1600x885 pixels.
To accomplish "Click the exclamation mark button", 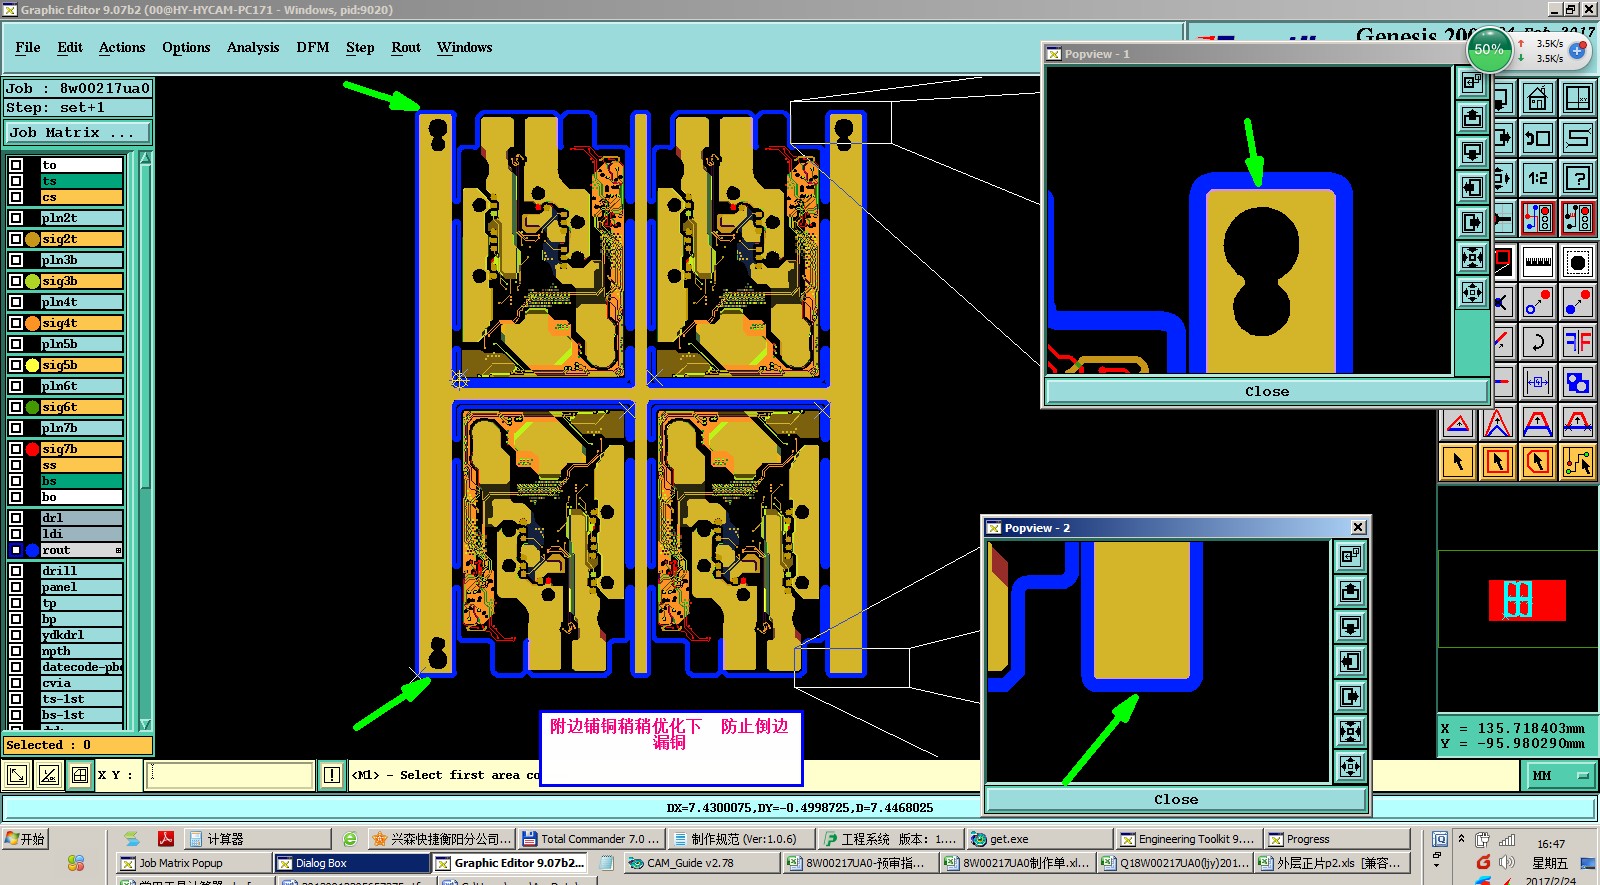I will click(x=332, y=775).
